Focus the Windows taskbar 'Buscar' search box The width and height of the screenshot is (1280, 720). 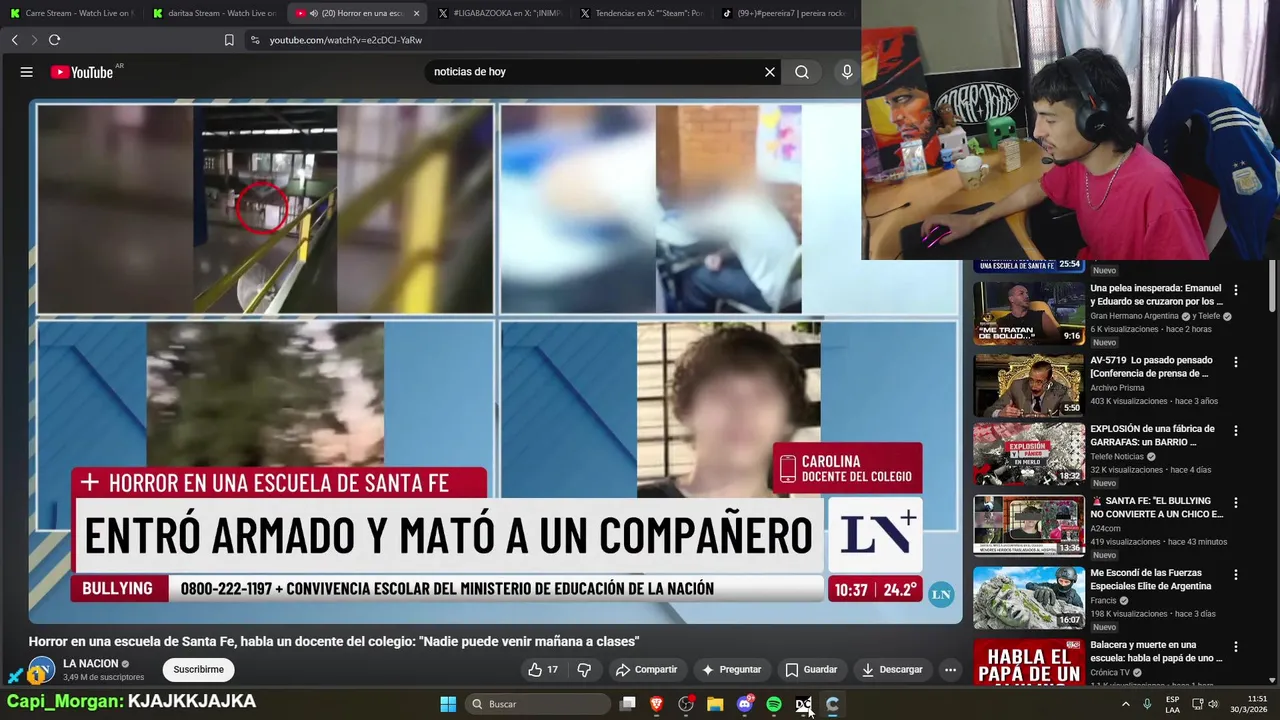click(x=538, y=704)
